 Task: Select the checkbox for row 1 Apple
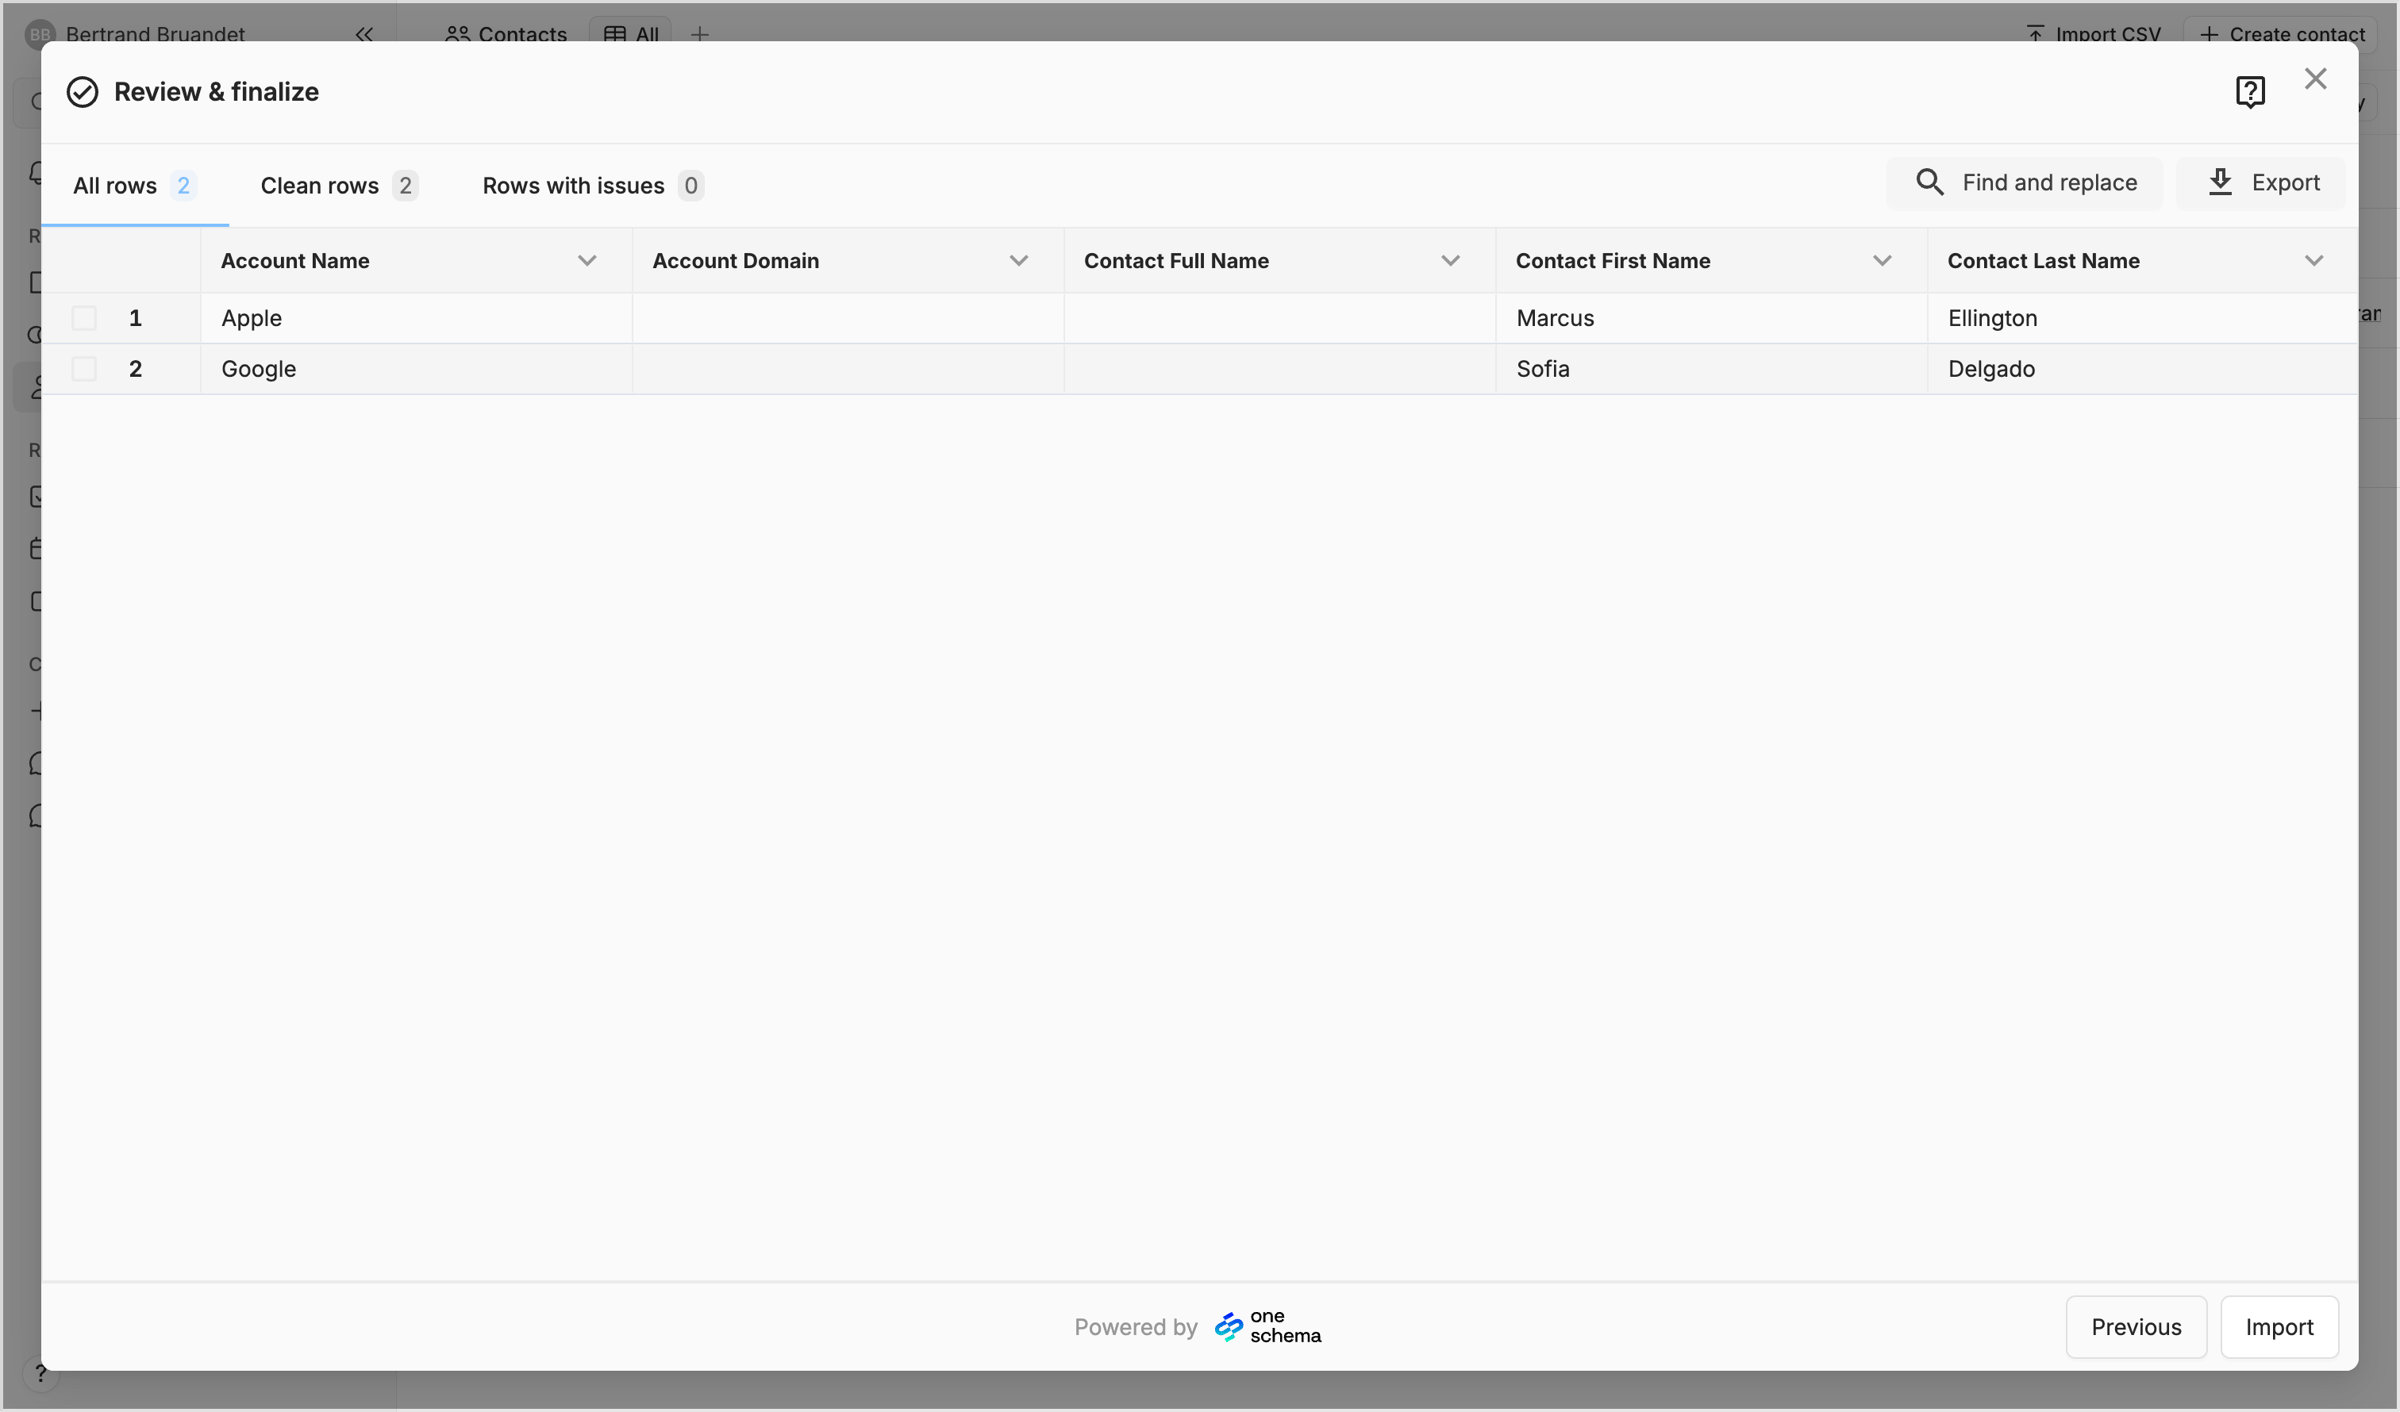[x=84, y=318]
